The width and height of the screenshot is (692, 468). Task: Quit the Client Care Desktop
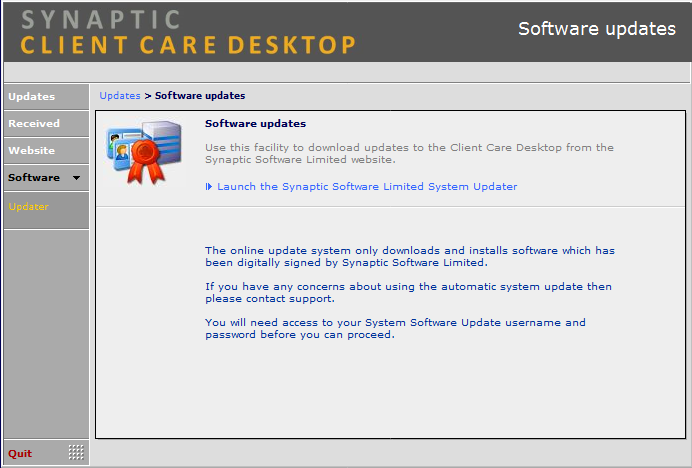point(20,453)
